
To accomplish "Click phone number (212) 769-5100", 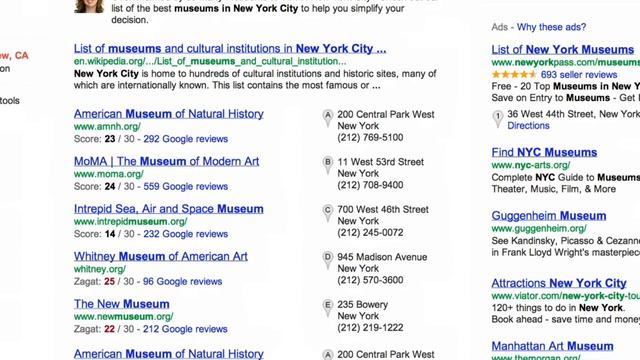I will point(370,138).
